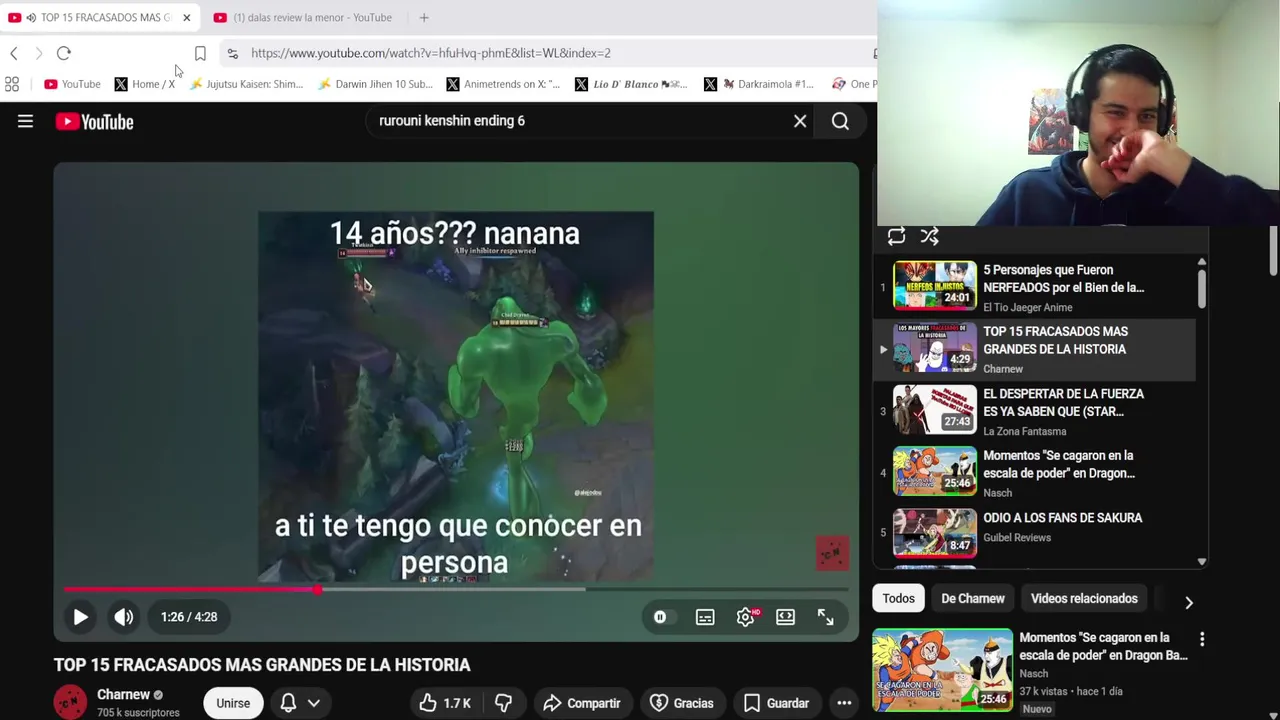Switch to dalas review la menor tab
This screenshot has height=720, width=1280.
(x=302, y=17)
